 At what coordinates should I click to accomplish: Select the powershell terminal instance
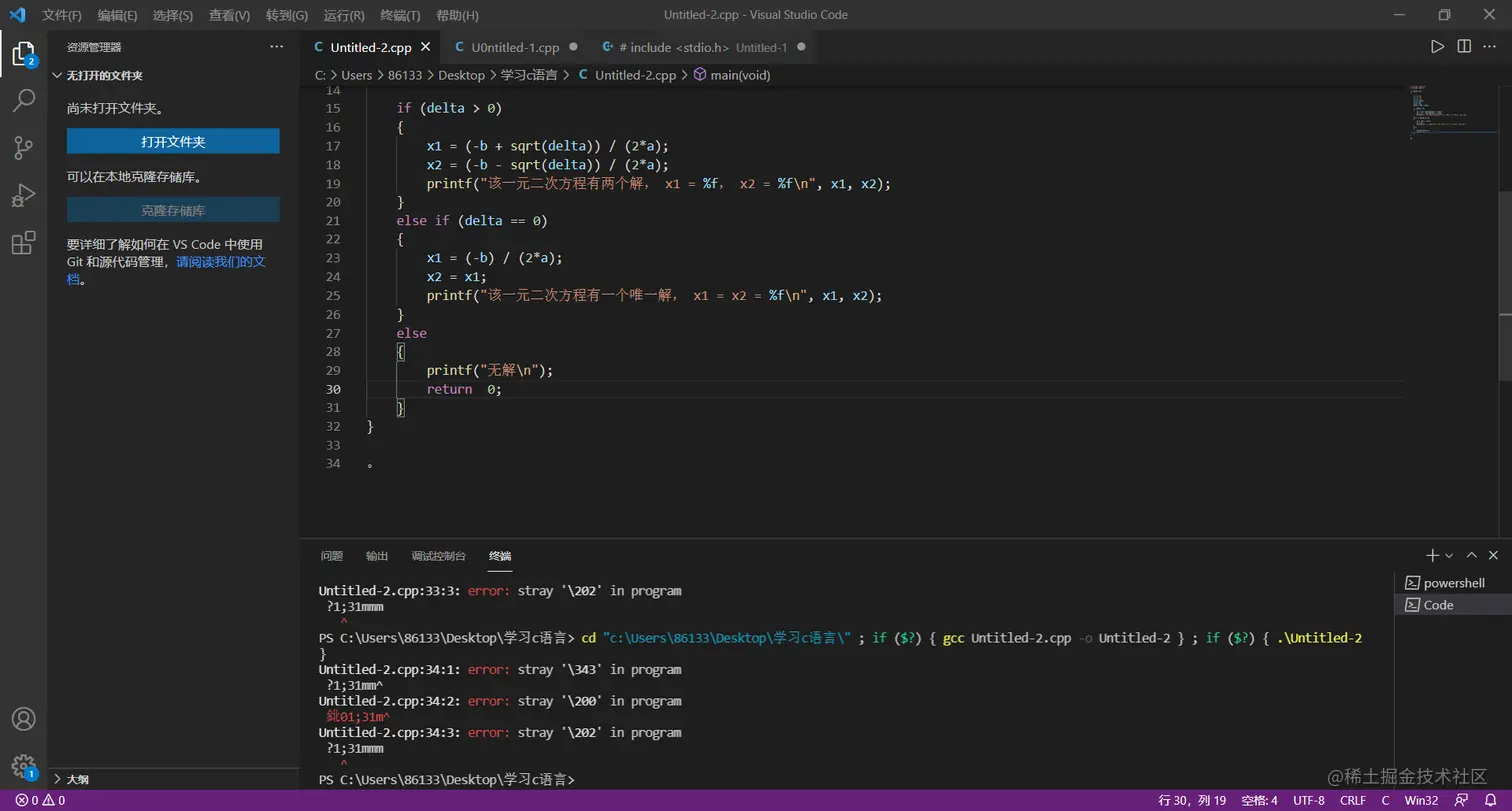point(1453,583)
